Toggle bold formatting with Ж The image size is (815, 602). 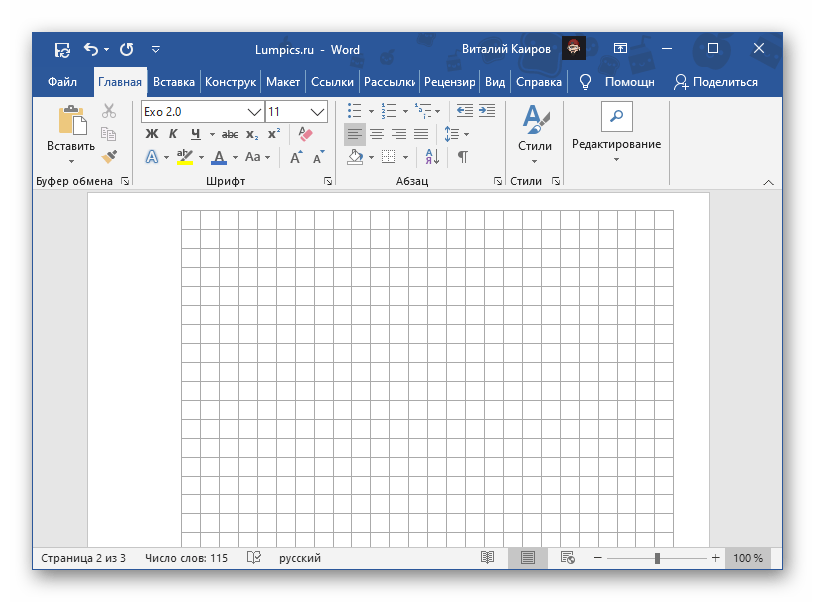tap(150, 133)
